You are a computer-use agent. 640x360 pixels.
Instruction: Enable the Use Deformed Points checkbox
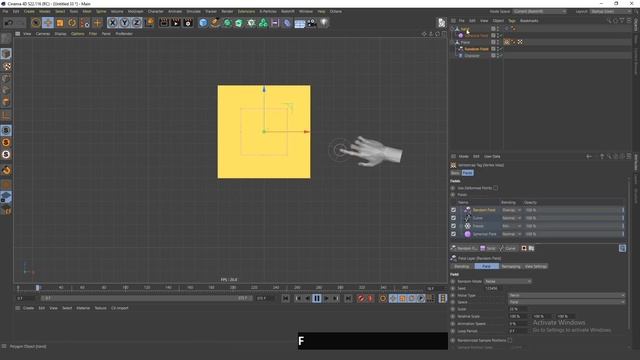[496, 188]
